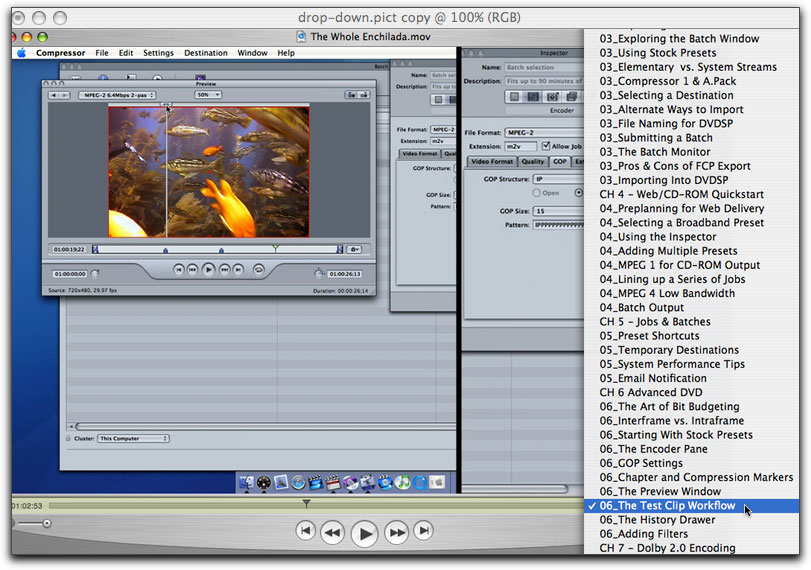This screenshot has width=811, height=570.
Task: Open the Cluster This Computer popup
Action: [133, 439]
